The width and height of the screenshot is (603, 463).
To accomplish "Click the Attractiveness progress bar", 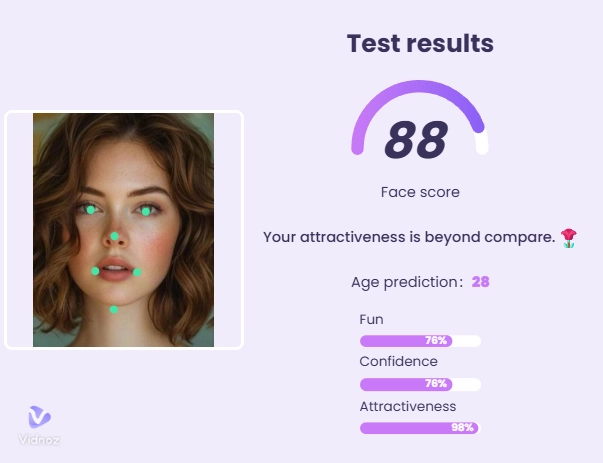I will tap(419, 428).
